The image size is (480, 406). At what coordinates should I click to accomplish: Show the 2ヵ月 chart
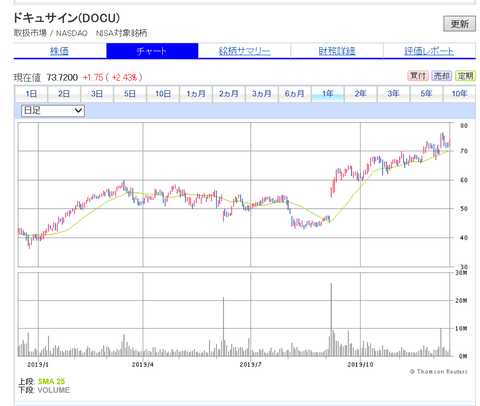pos(229,94)
